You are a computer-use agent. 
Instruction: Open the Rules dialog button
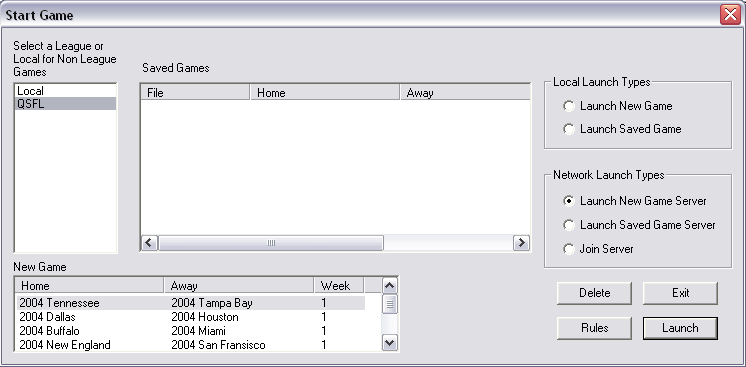coord(594,328)
